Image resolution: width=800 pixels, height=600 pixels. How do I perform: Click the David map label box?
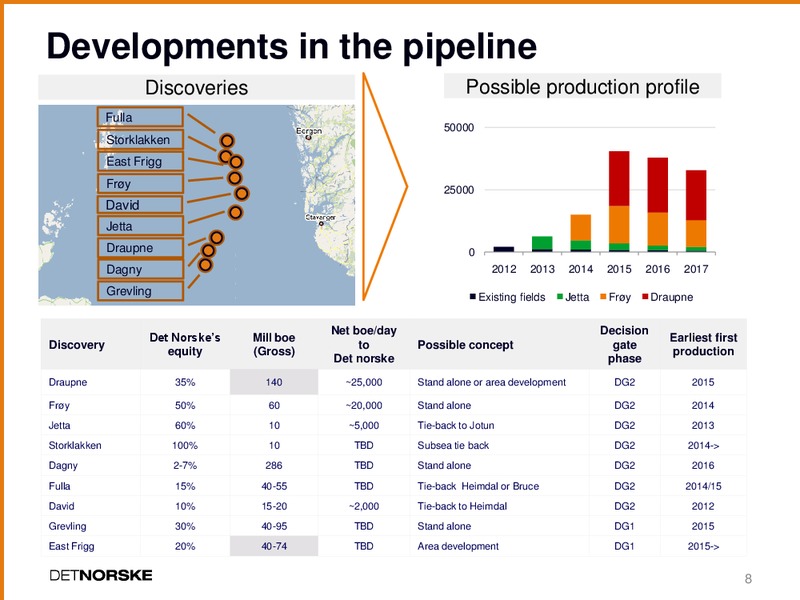click(x=140, y=205)
